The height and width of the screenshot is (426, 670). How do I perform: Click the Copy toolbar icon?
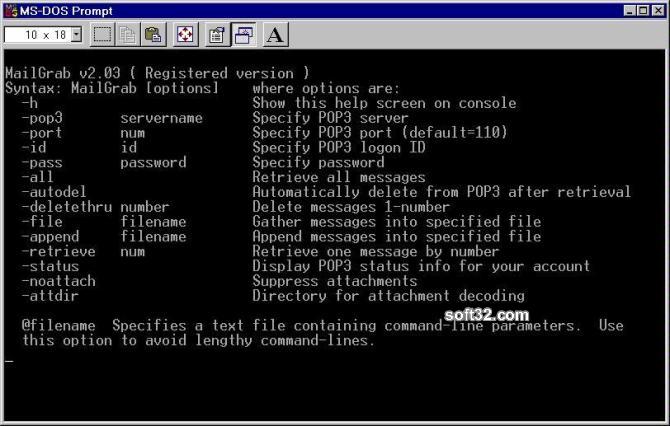click(127, 35)
